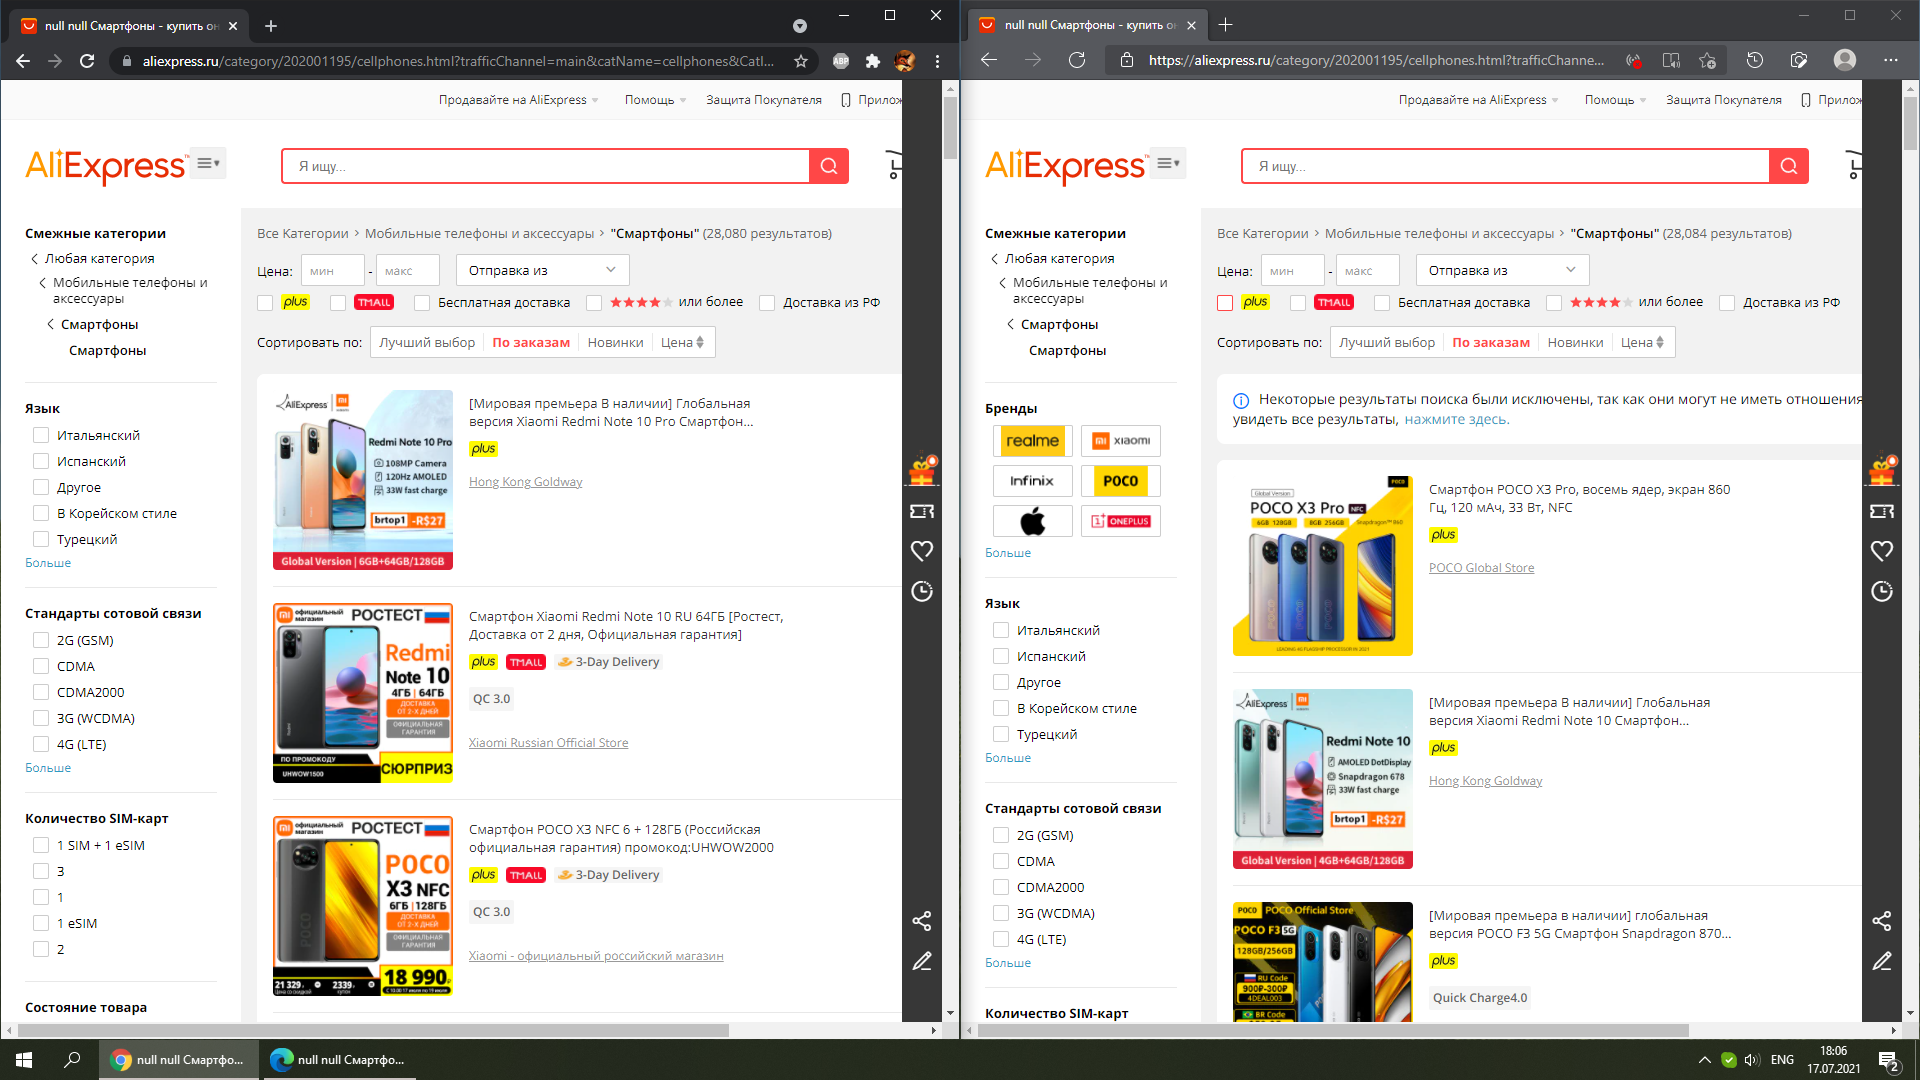Image resolution: width=1920 pixels, height=1080 pixels.
Task: Select the POCO brand logo filter
Action: tap(1120, 481)
